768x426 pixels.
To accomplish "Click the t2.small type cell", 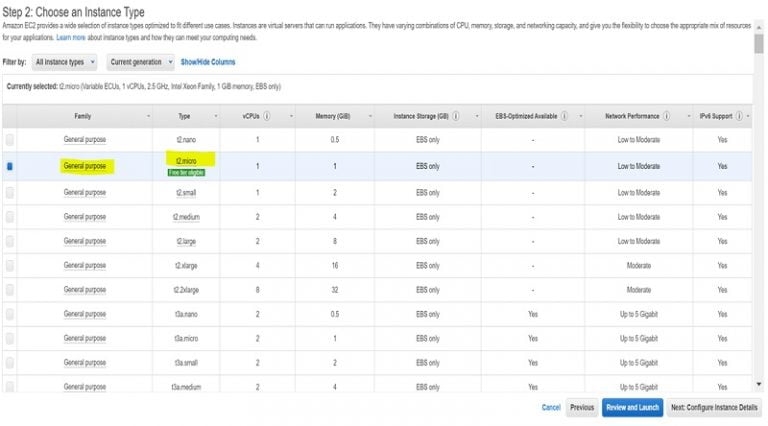I will coord(186,193).
